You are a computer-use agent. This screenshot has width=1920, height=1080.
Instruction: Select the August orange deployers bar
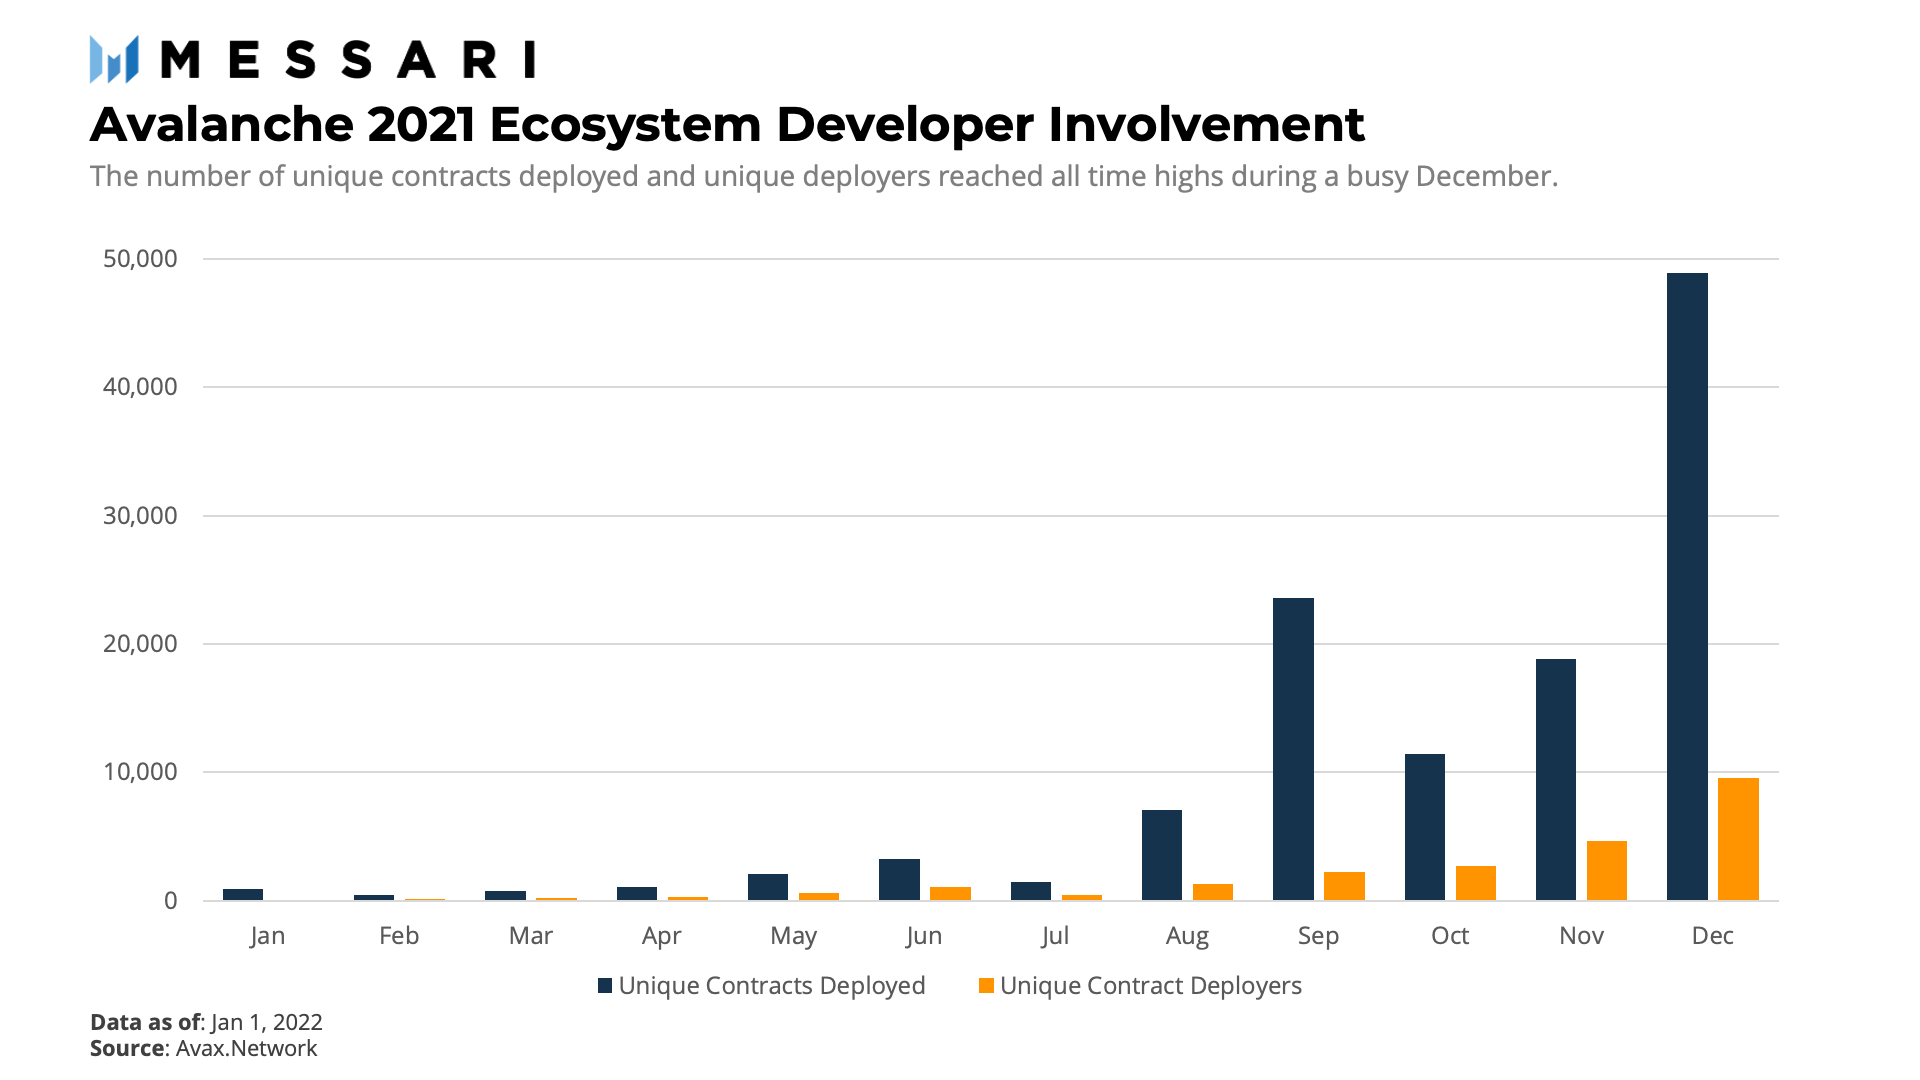pos(1213,892)
